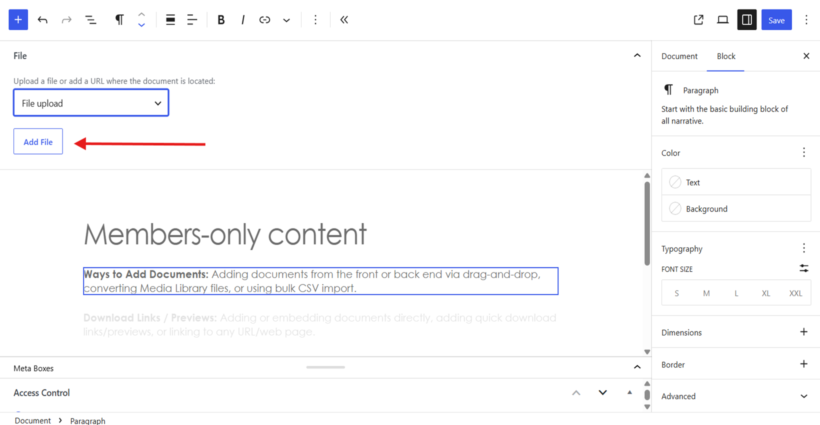Open the block inserter plus button

(18, 20)
